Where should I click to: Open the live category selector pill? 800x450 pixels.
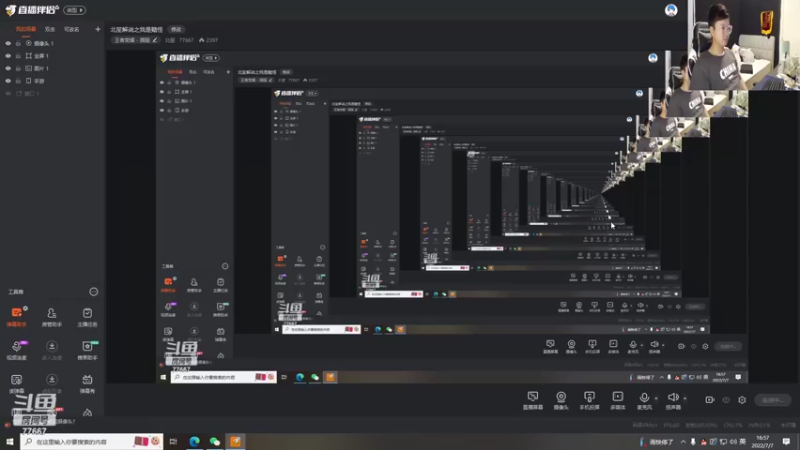pos(136,40)
